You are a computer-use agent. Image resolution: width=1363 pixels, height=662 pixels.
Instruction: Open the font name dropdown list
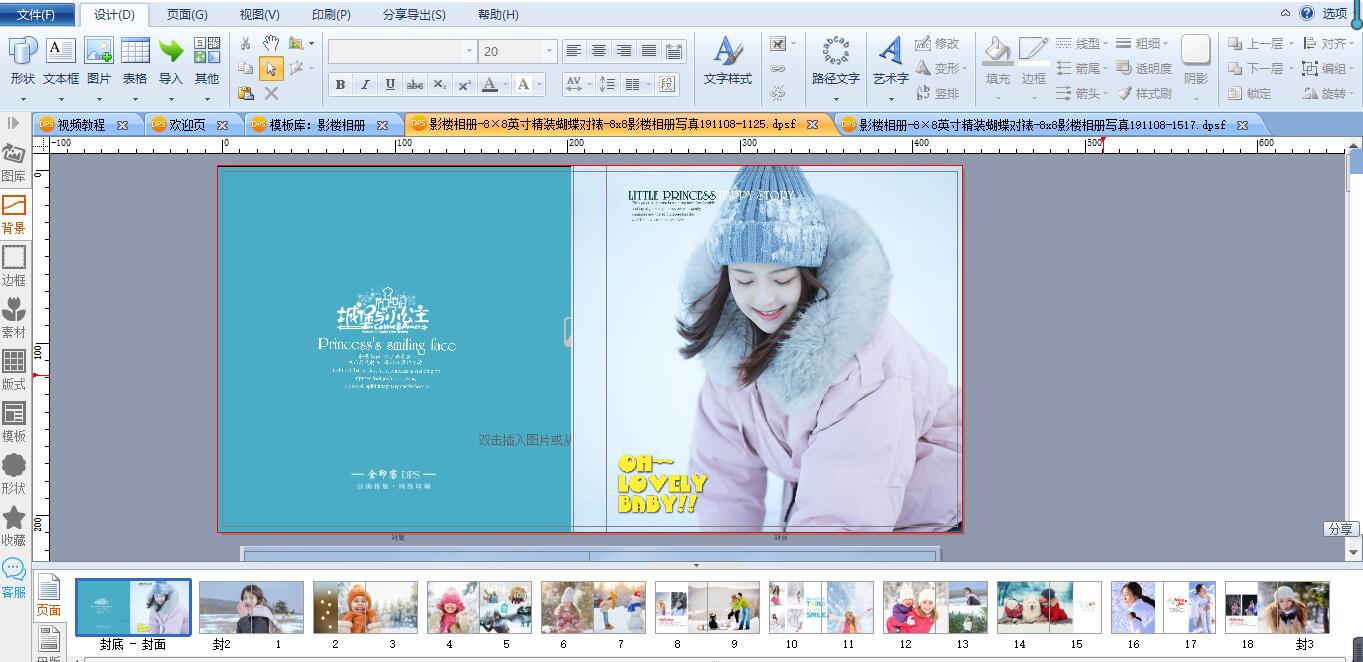tap(469, 51)
